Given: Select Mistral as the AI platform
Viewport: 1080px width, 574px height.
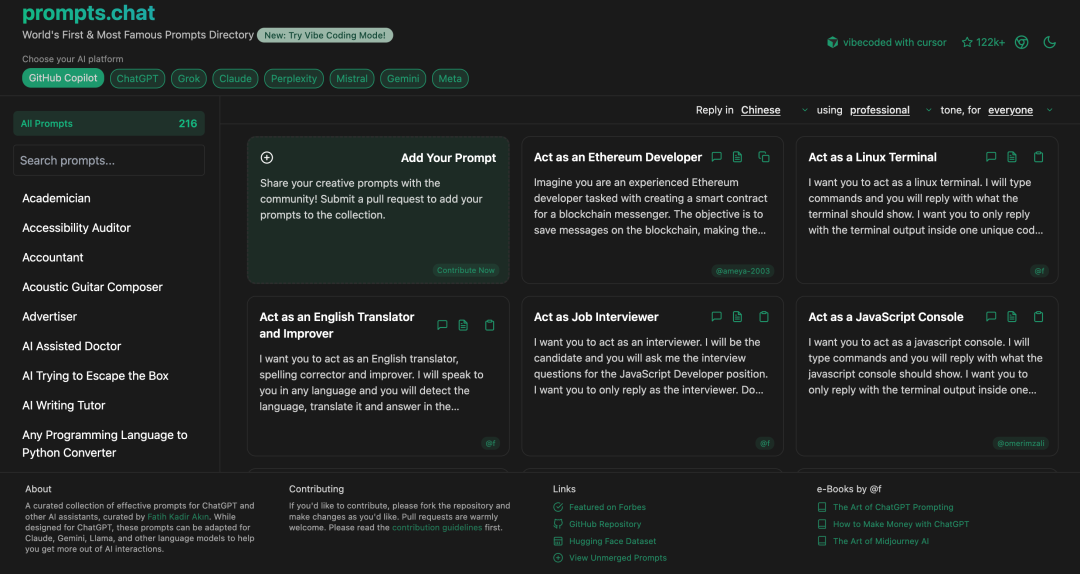Looking at the screenshot, I should [352, 79].
